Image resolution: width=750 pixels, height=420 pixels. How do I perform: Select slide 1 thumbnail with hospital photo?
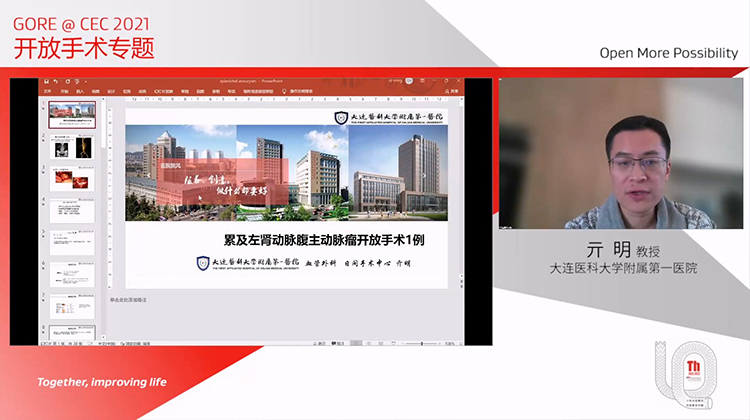point(72,115)
